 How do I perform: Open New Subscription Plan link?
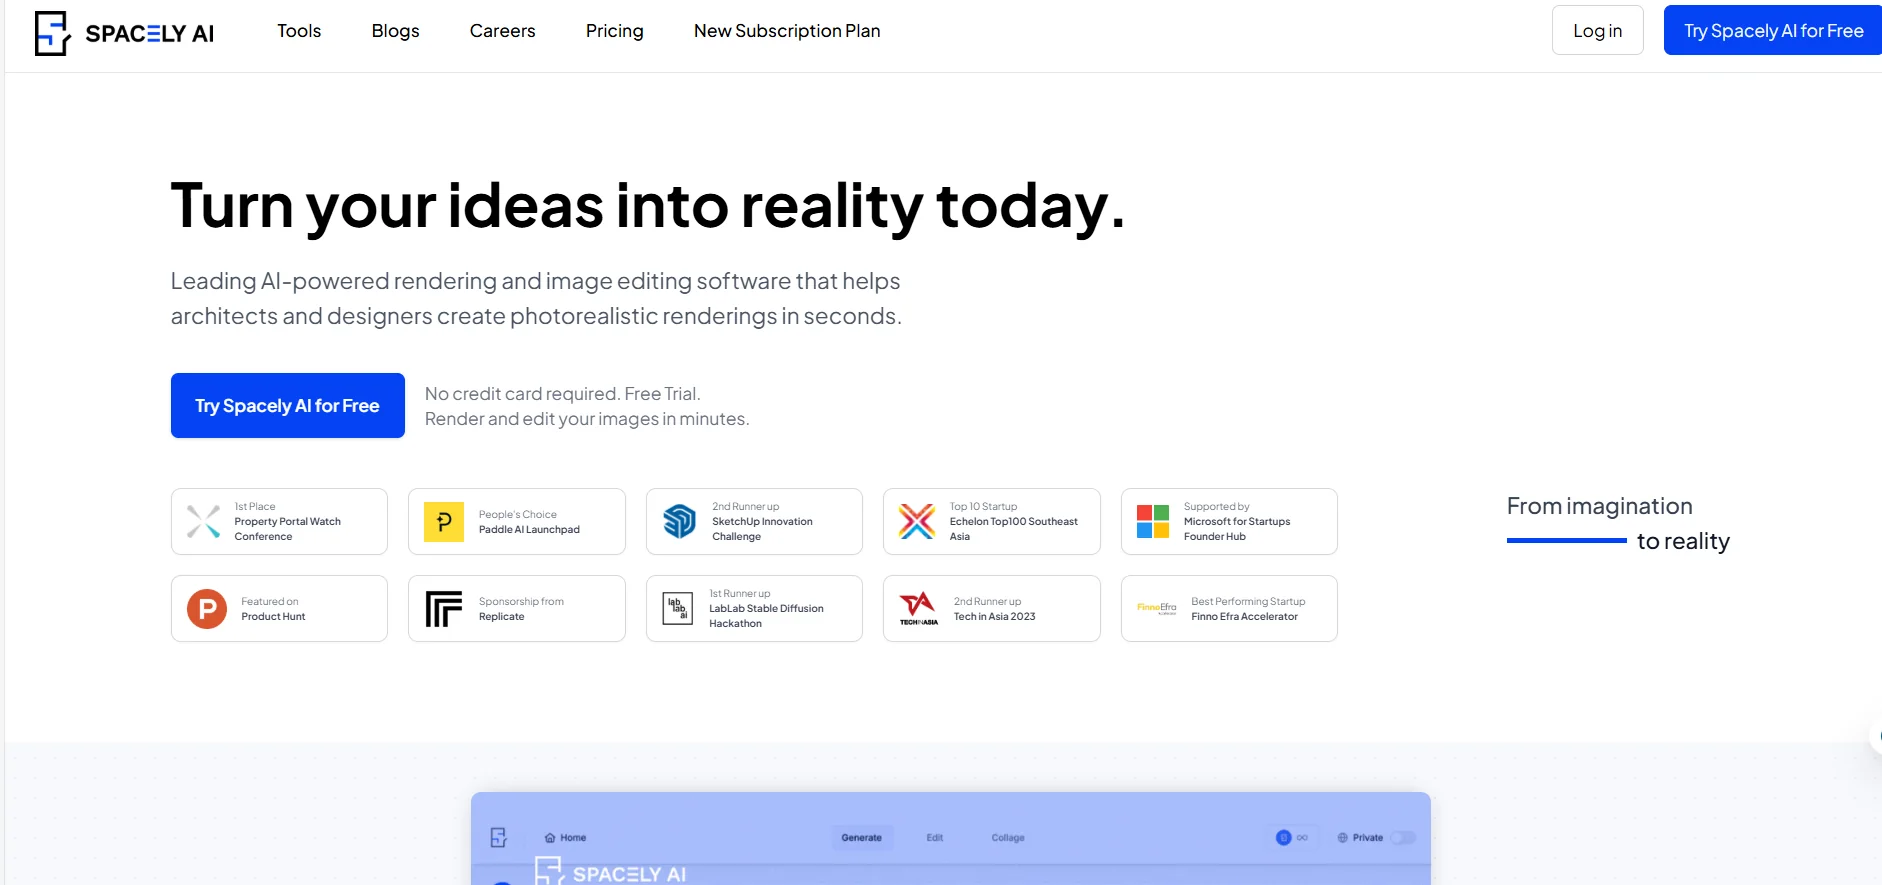click(787, 31)
